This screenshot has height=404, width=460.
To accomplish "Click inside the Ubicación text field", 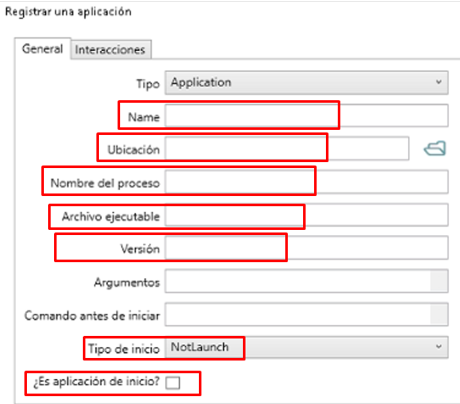I will 287,148.
